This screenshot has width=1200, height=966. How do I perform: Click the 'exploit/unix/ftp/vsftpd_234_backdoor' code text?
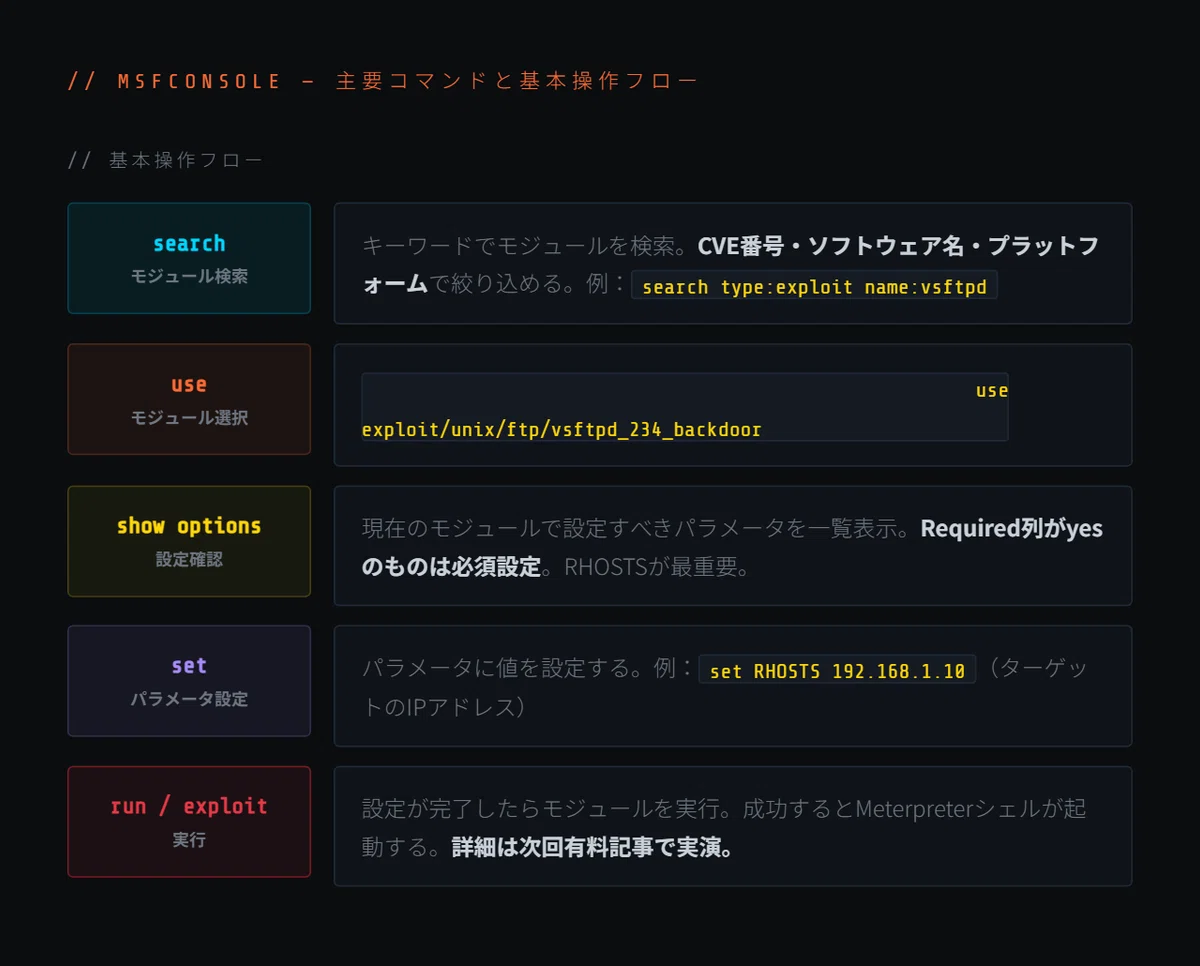[x=561, y=430]
